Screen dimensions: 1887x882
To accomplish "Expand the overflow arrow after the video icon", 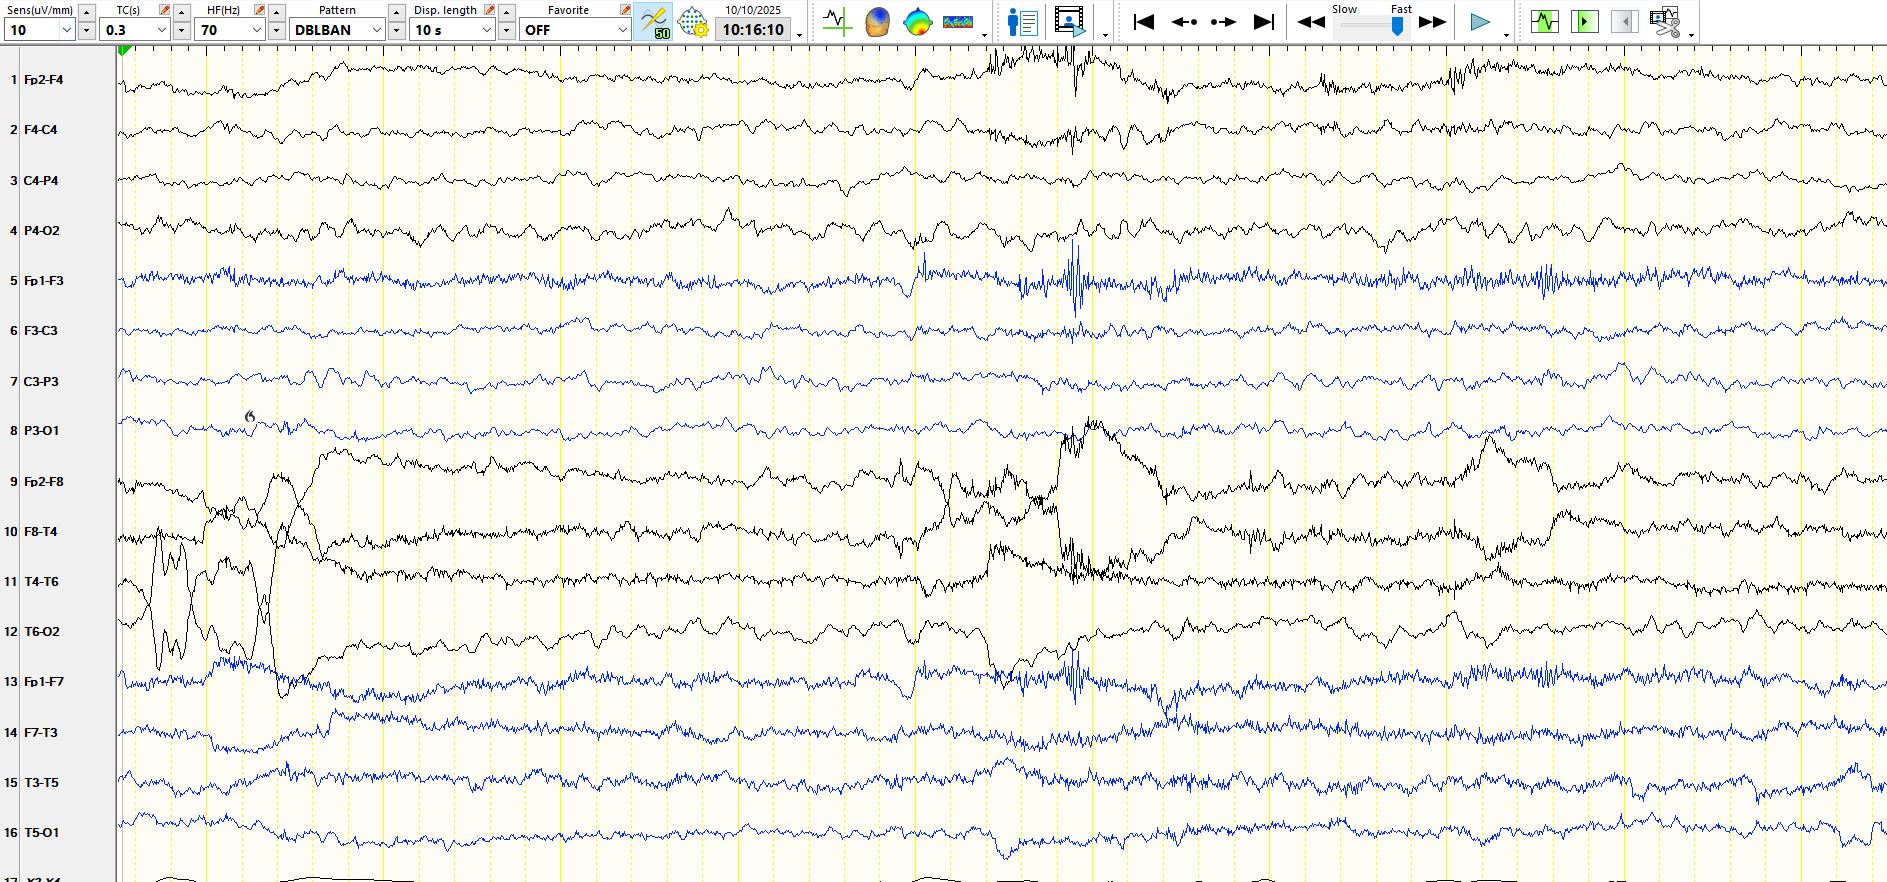I will 1105,35.
